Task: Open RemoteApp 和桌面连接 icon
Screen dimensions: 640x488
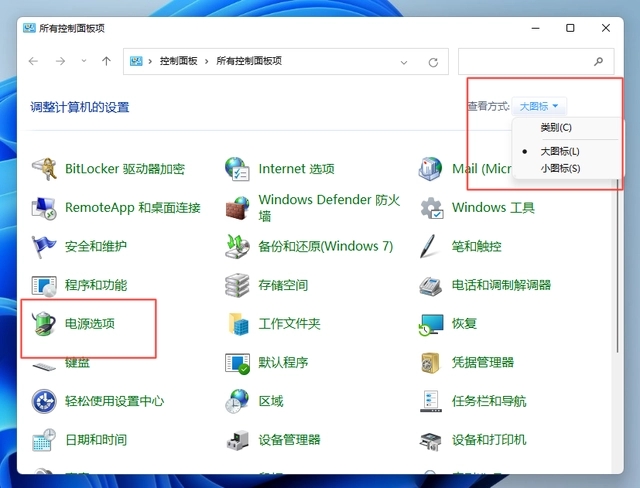Action: click(x=44, y=208)
